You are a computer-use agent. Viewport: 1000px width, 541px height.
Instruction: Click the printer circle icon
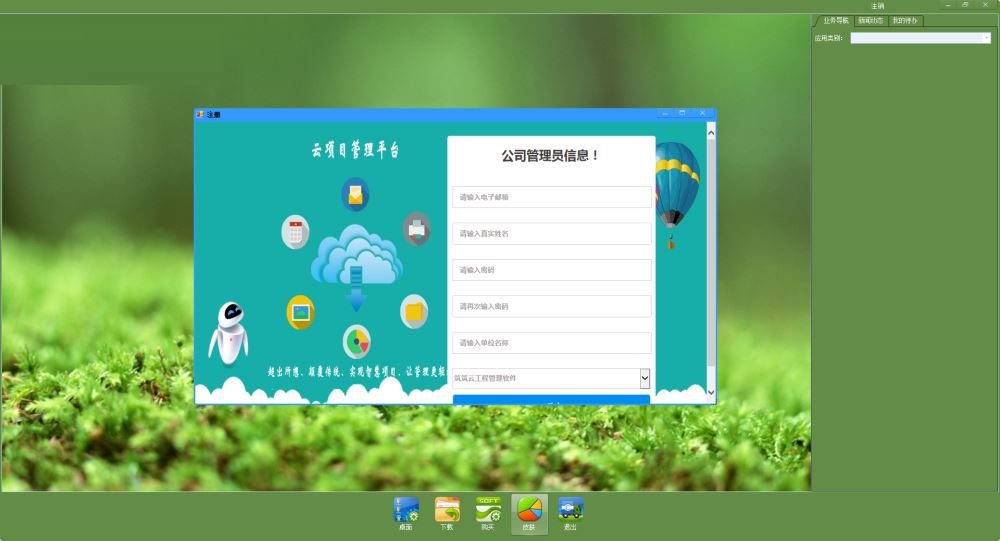point(416,228)
